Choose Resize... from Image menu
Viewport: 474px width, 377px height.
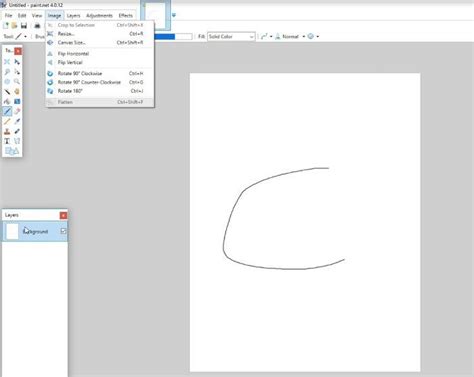(x=100, y=34)
